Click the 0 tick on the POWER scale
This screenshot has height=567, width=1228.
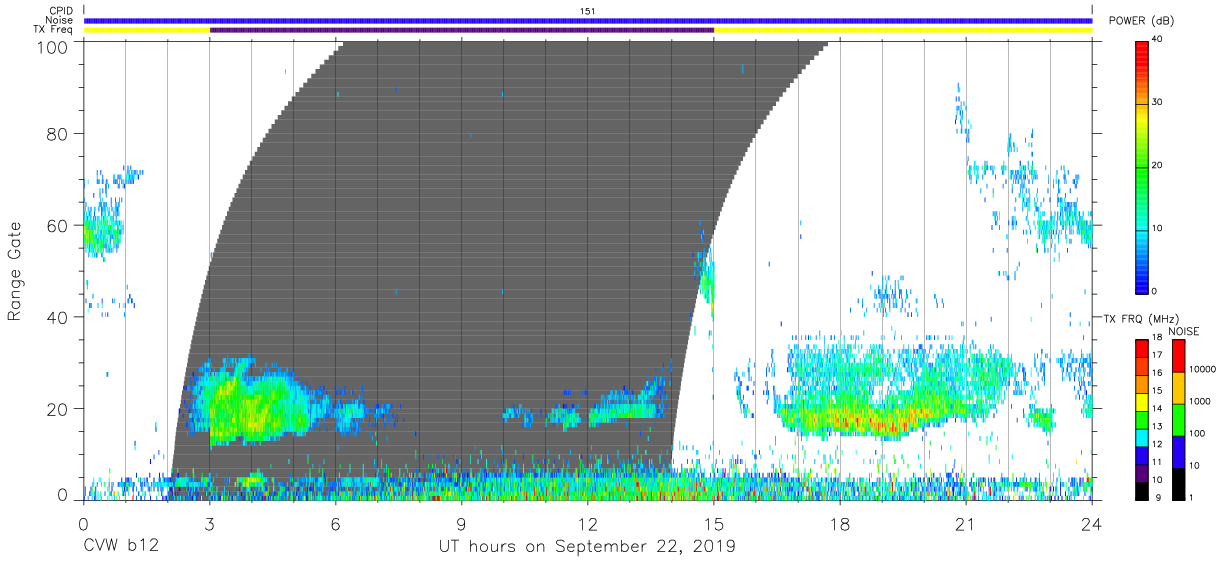tap(1155, 291)
